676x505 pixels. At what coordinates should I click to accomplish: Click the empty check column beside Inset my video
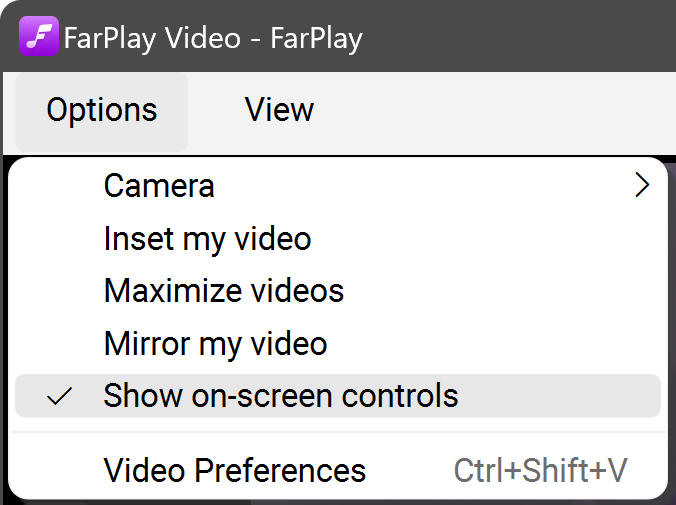[60, 239]
